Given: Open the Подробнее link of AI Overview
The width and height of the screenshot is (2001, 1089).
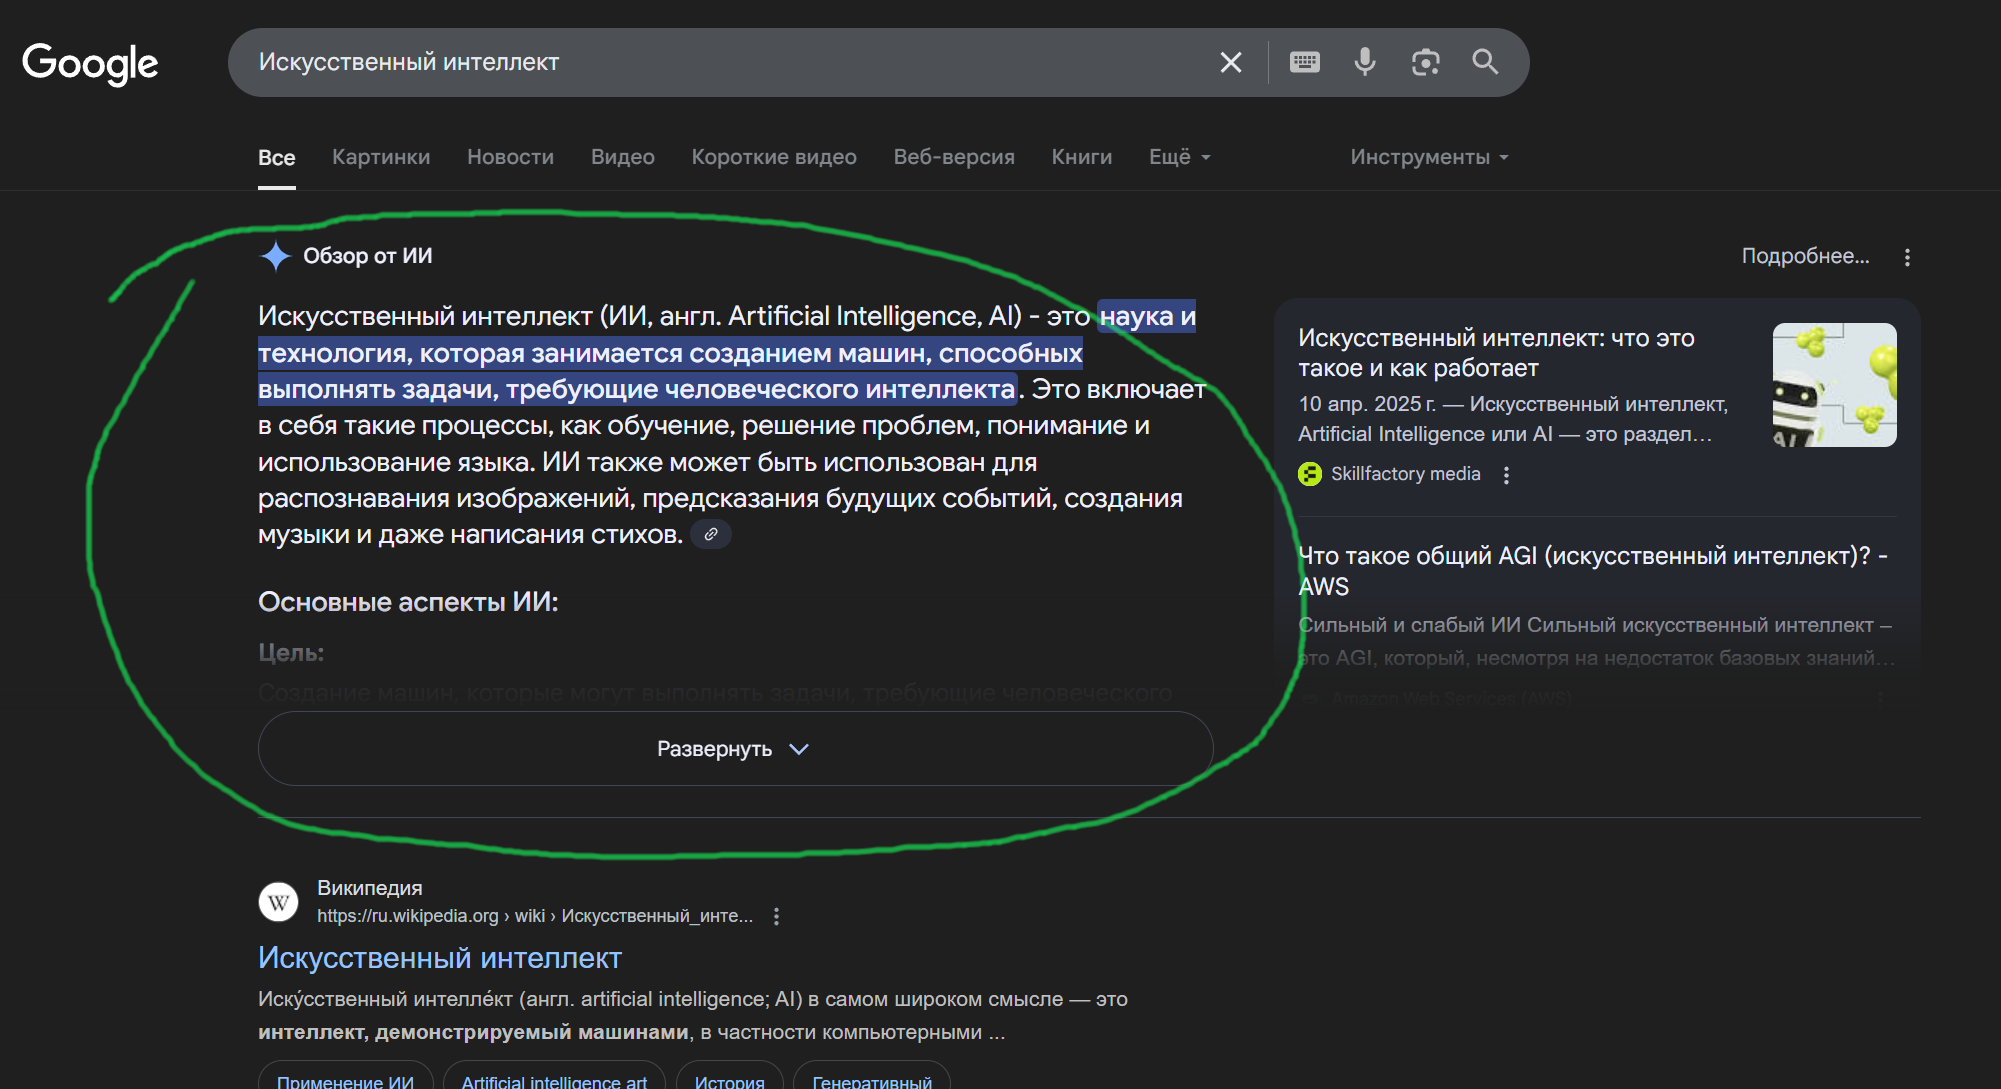Looking at the screenshot, I should click(1805, 257).
